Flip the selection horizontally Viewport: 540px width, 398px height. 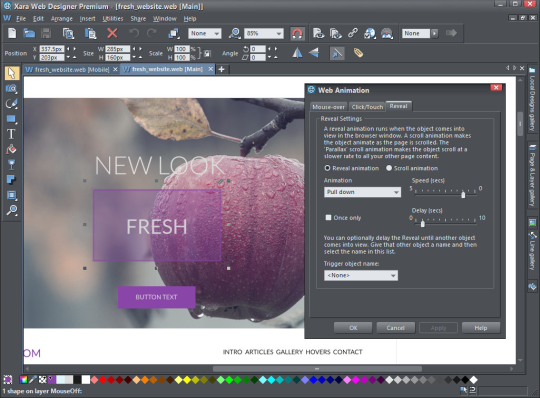[x=297, y=53]
